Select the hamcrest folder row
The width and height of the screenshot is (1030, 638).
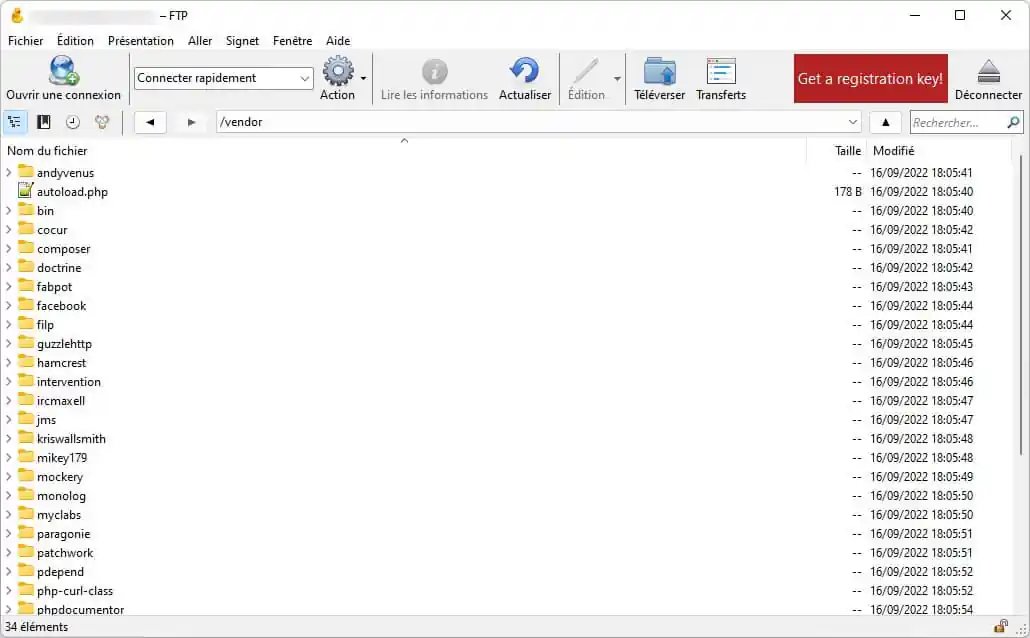506,363
